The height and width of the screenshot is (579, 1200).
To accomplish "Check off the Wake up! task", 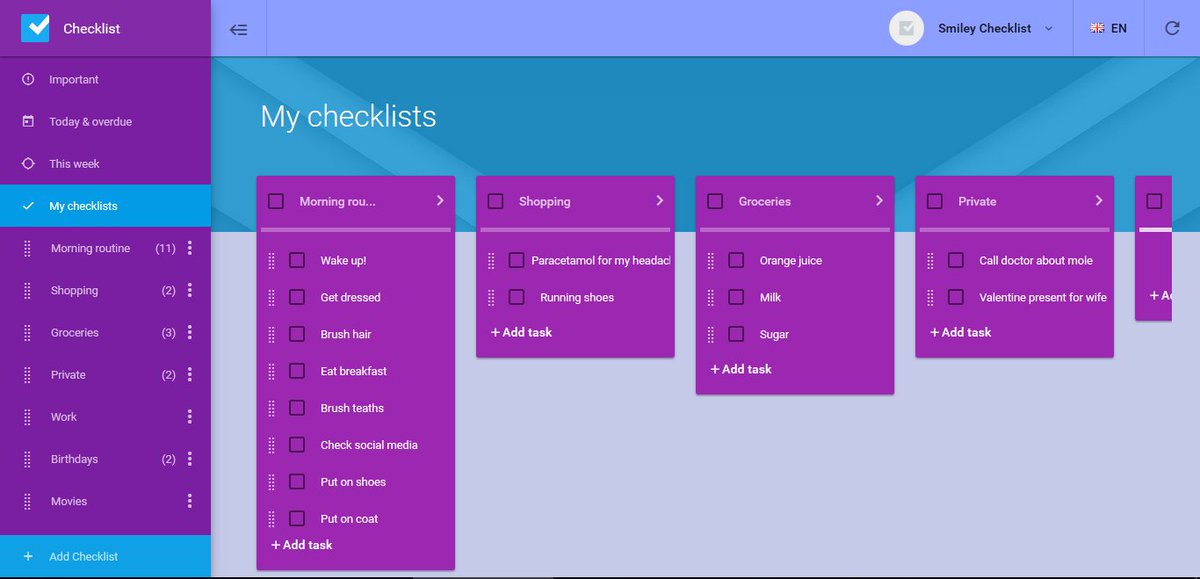I will point(297,260).
